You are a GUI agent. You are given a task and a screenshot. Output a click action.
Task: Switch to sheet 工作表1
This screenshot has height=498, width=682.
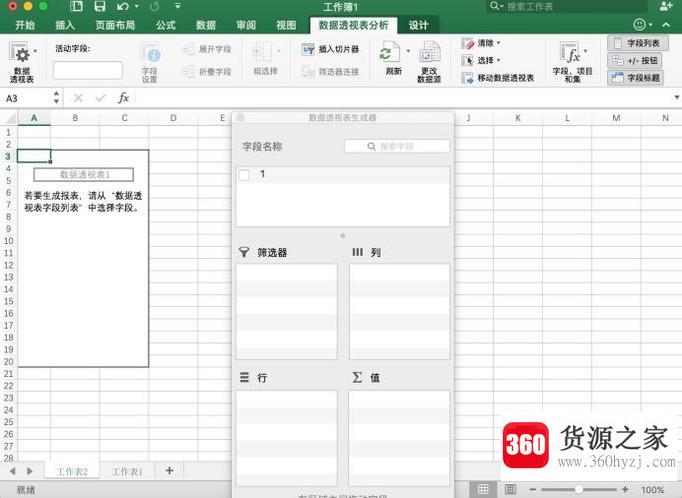point(127,471)
